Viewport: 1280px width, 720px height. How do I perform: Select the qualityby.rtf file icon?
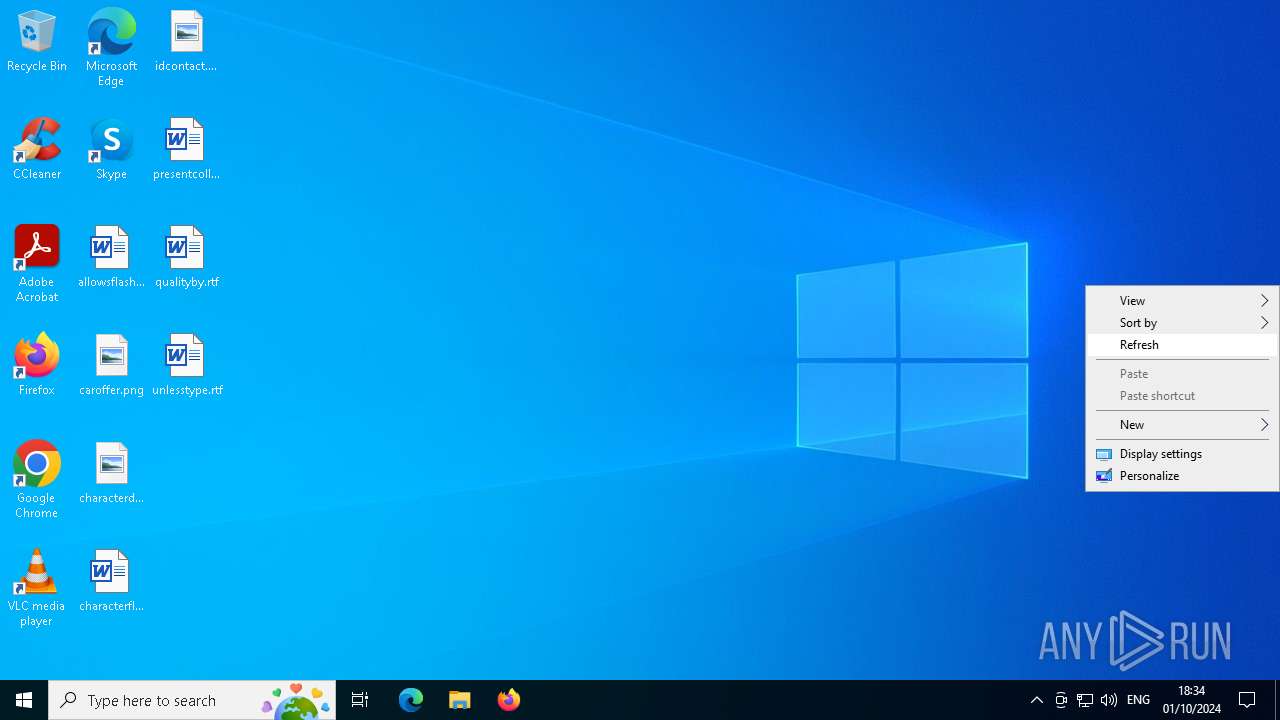pyautogui.click(x=186, y=258)
